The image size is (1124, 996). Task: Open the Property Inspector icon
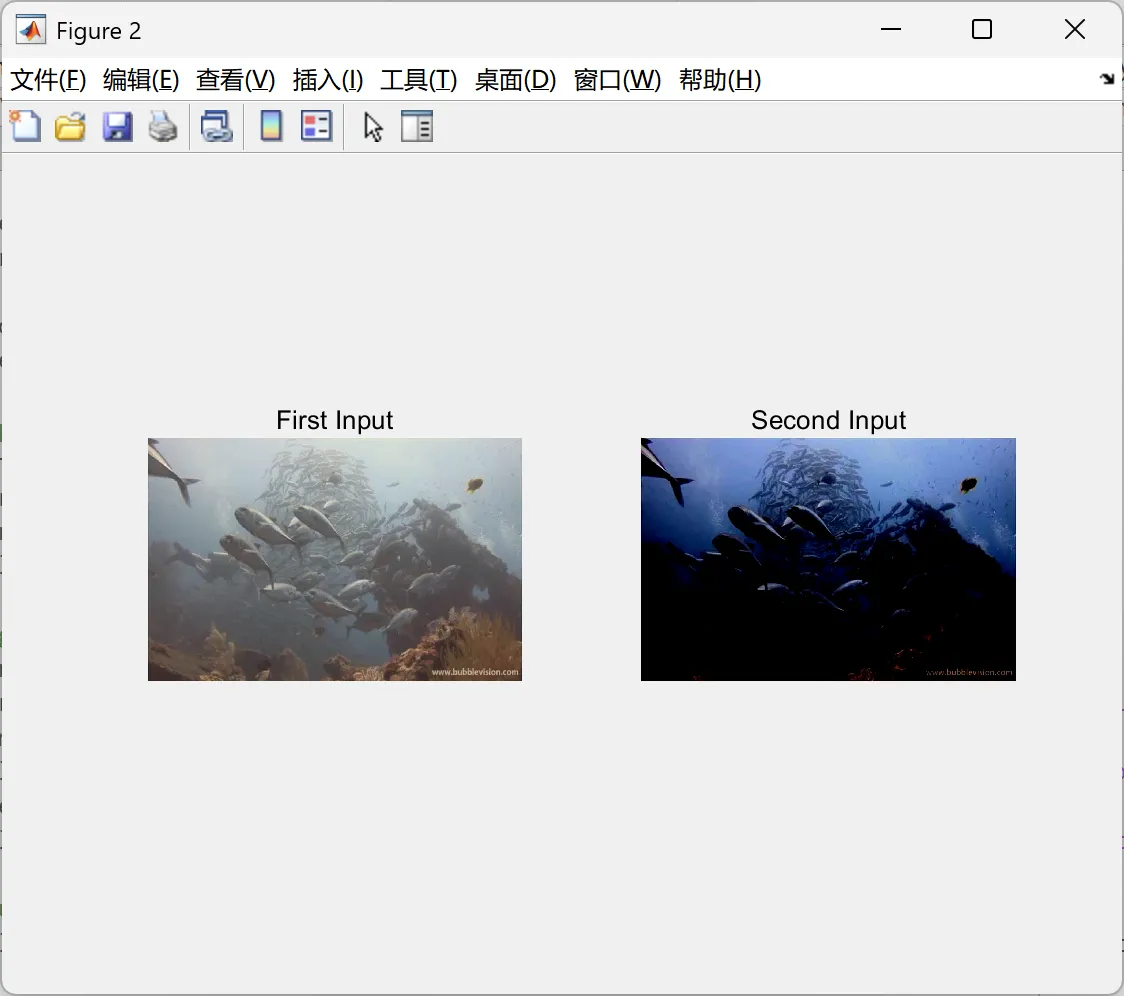point(417,127)
